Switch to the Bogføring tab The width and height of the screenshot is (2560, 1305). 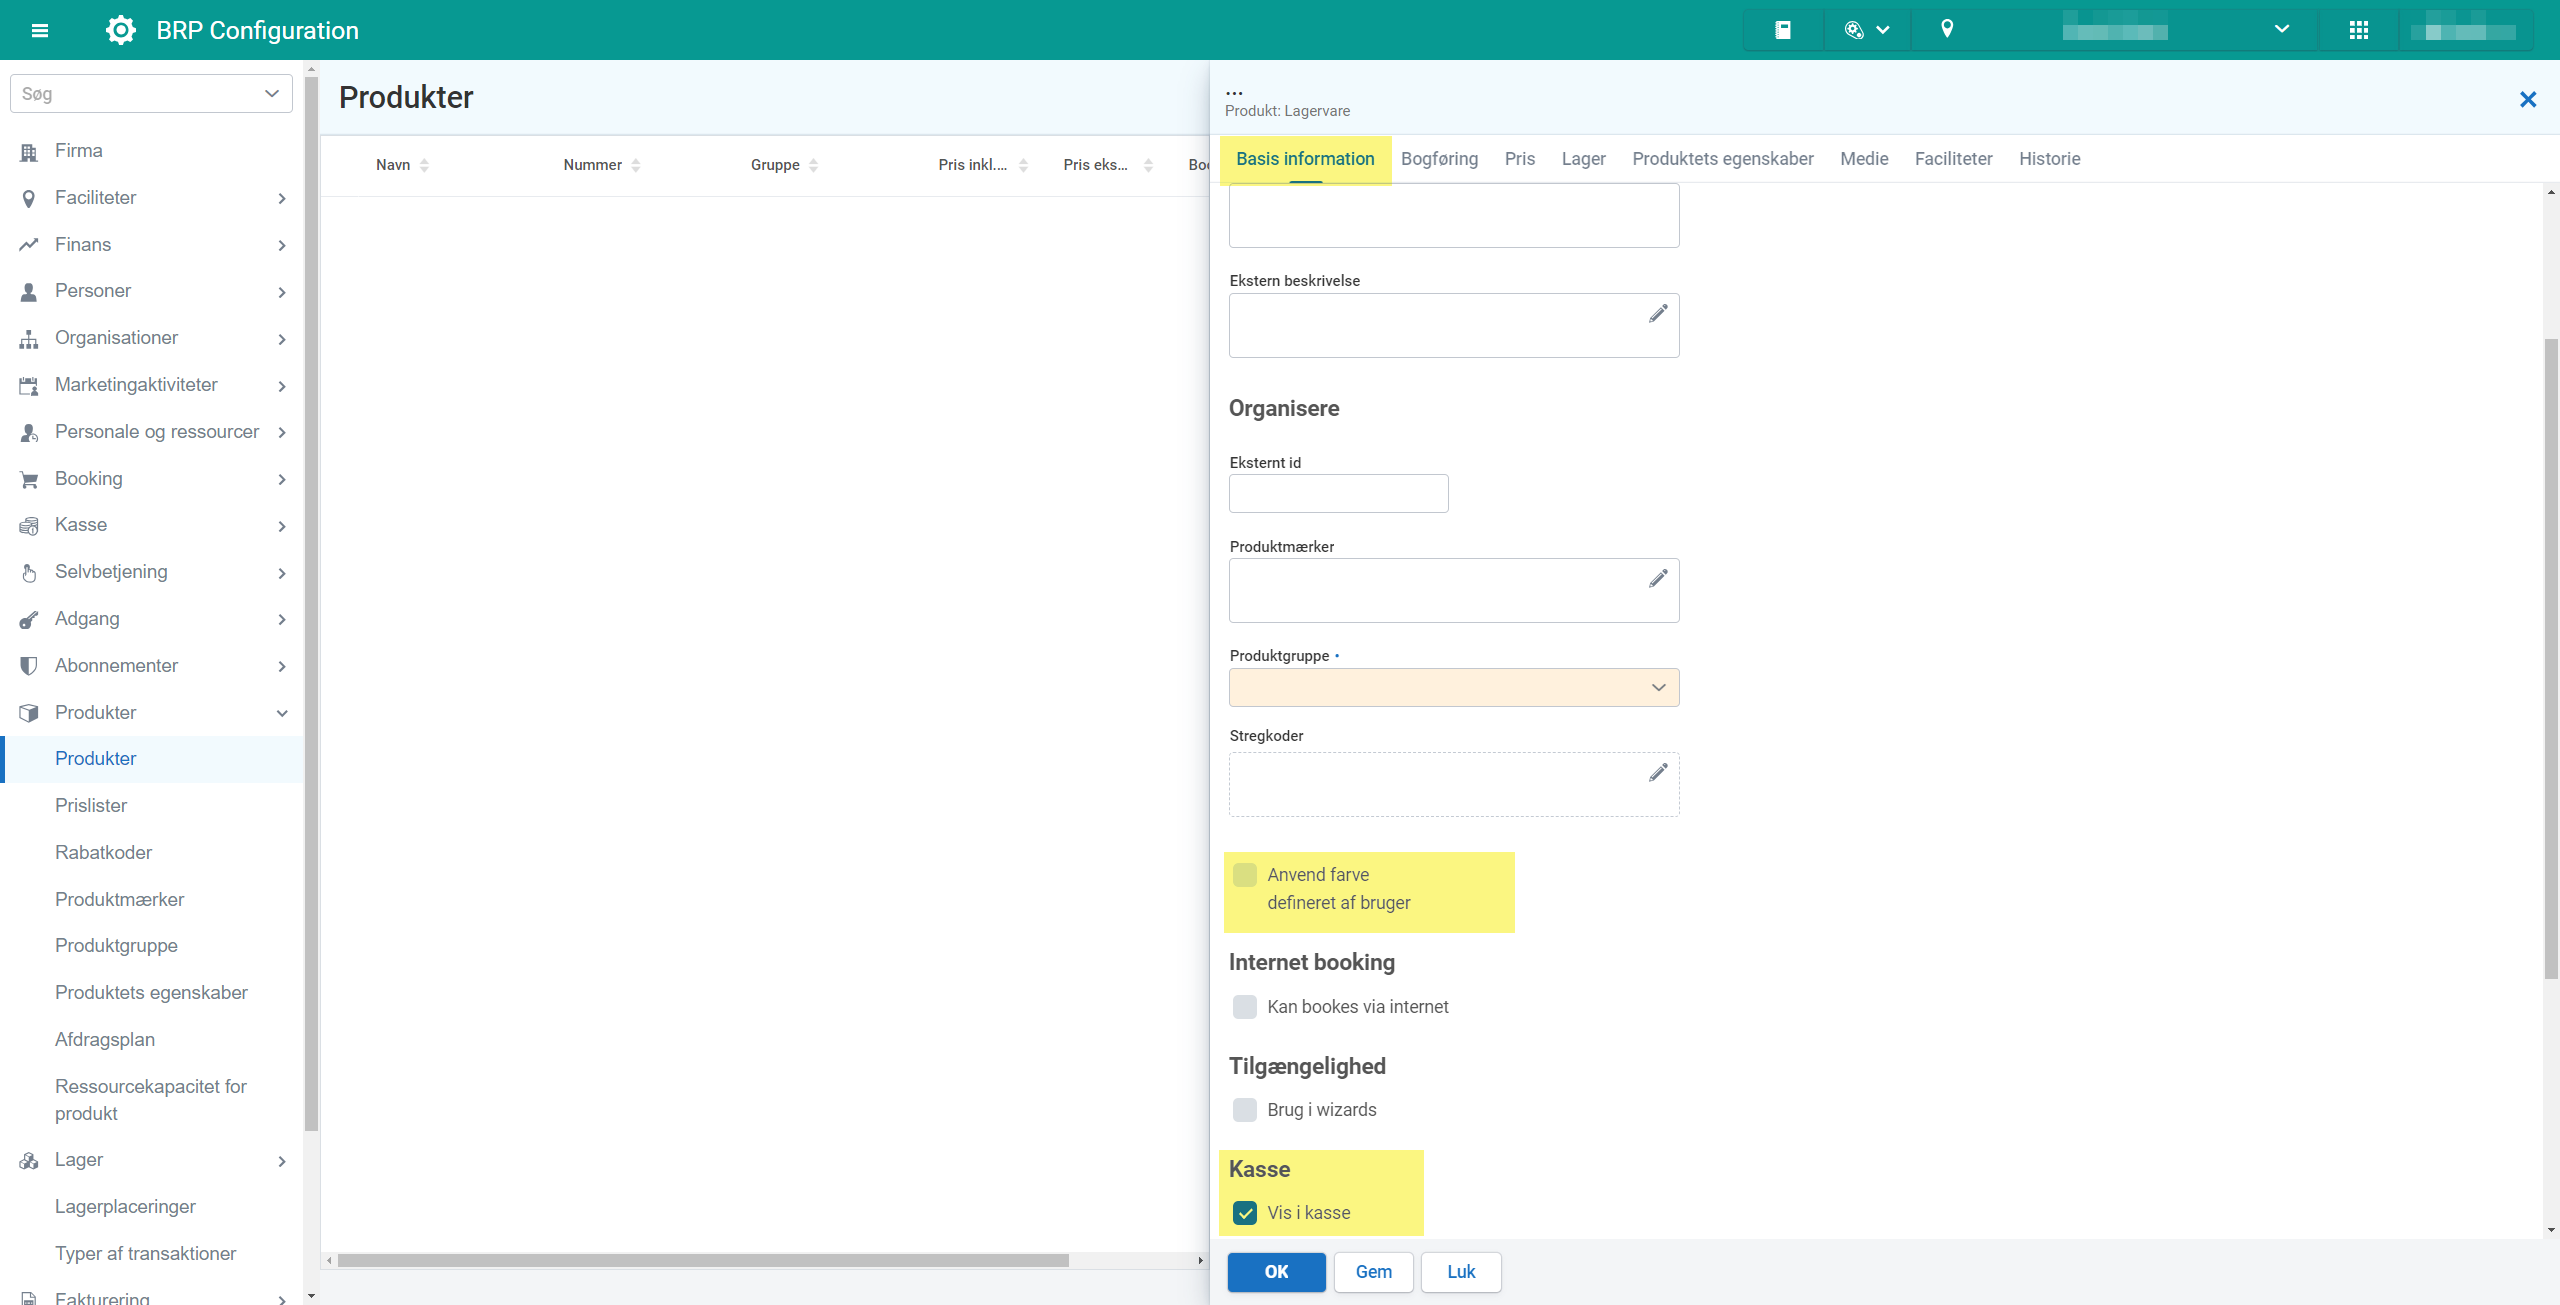(1439, 159)
